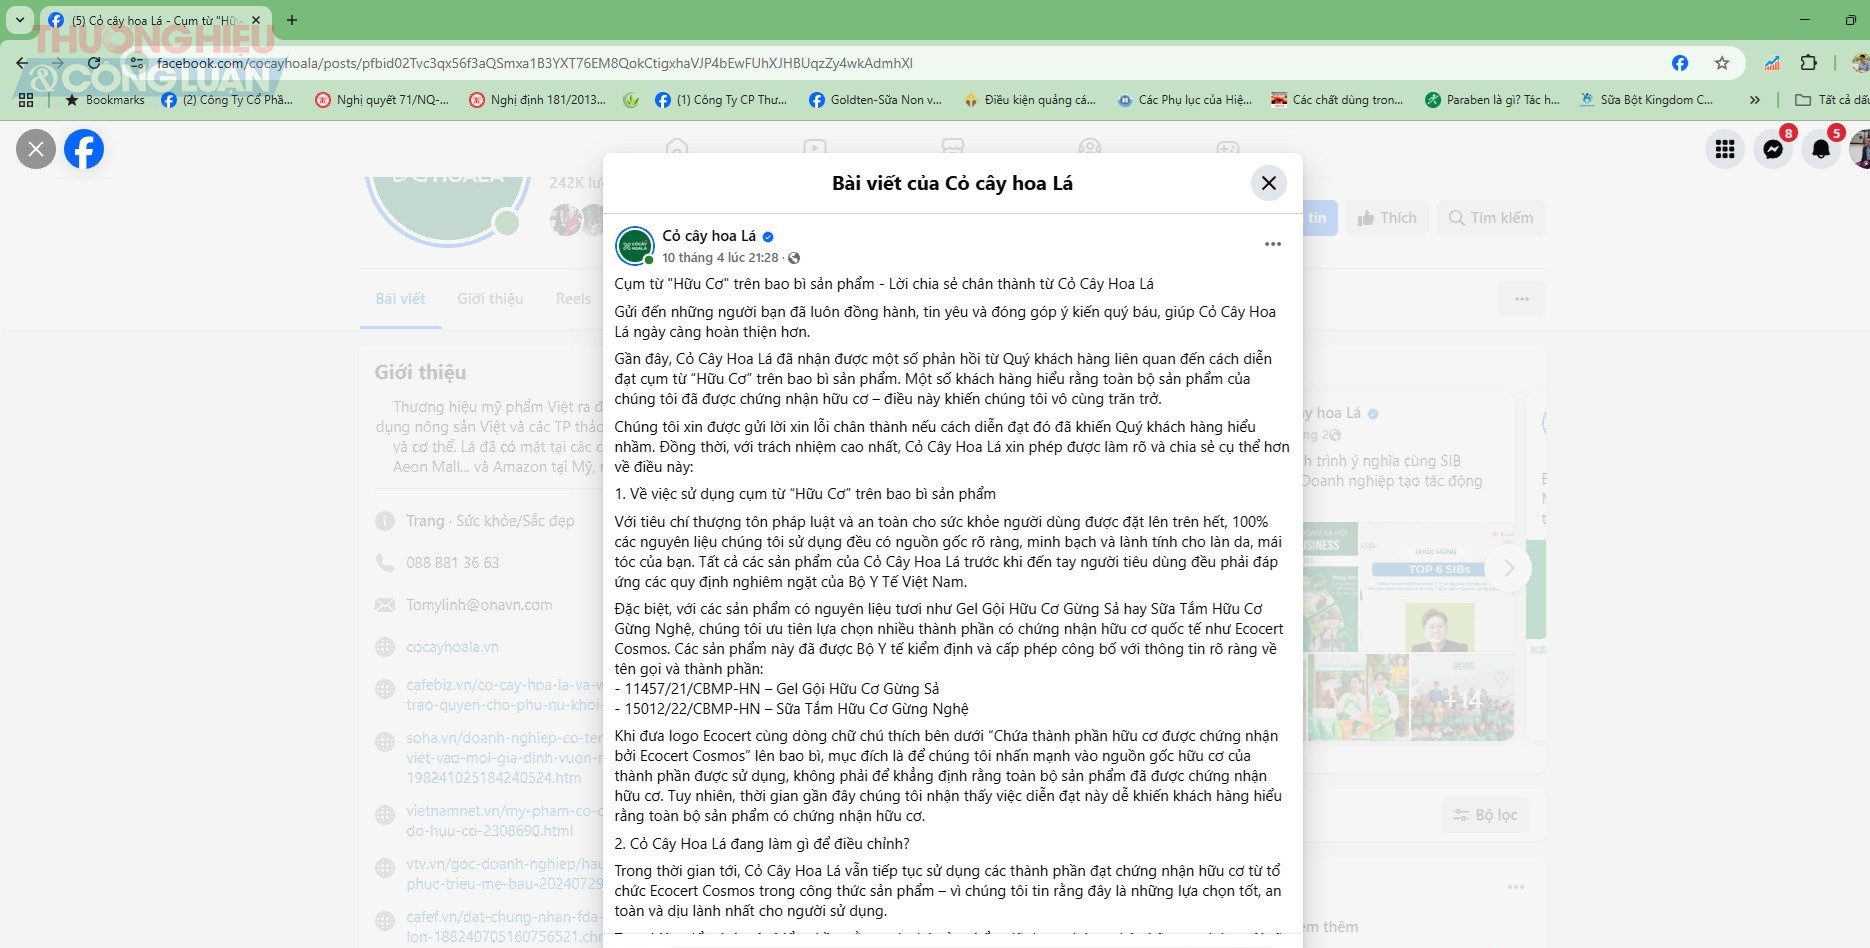Viewport: 1870px width, 948px height.
Task: Open Messenger chats icon
Action: [1773, 149]
